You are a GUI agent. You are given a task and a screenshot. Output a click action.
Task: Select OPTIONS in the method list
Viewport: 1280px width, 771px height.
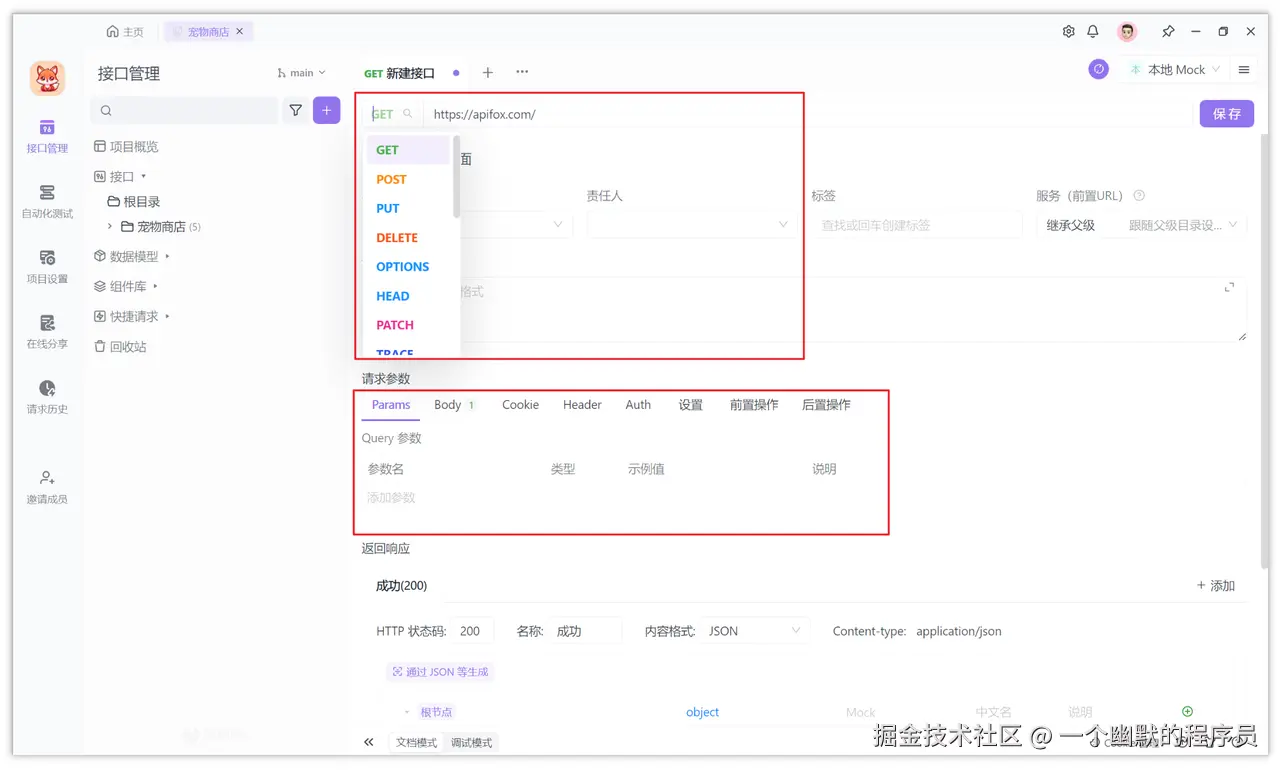408,266
